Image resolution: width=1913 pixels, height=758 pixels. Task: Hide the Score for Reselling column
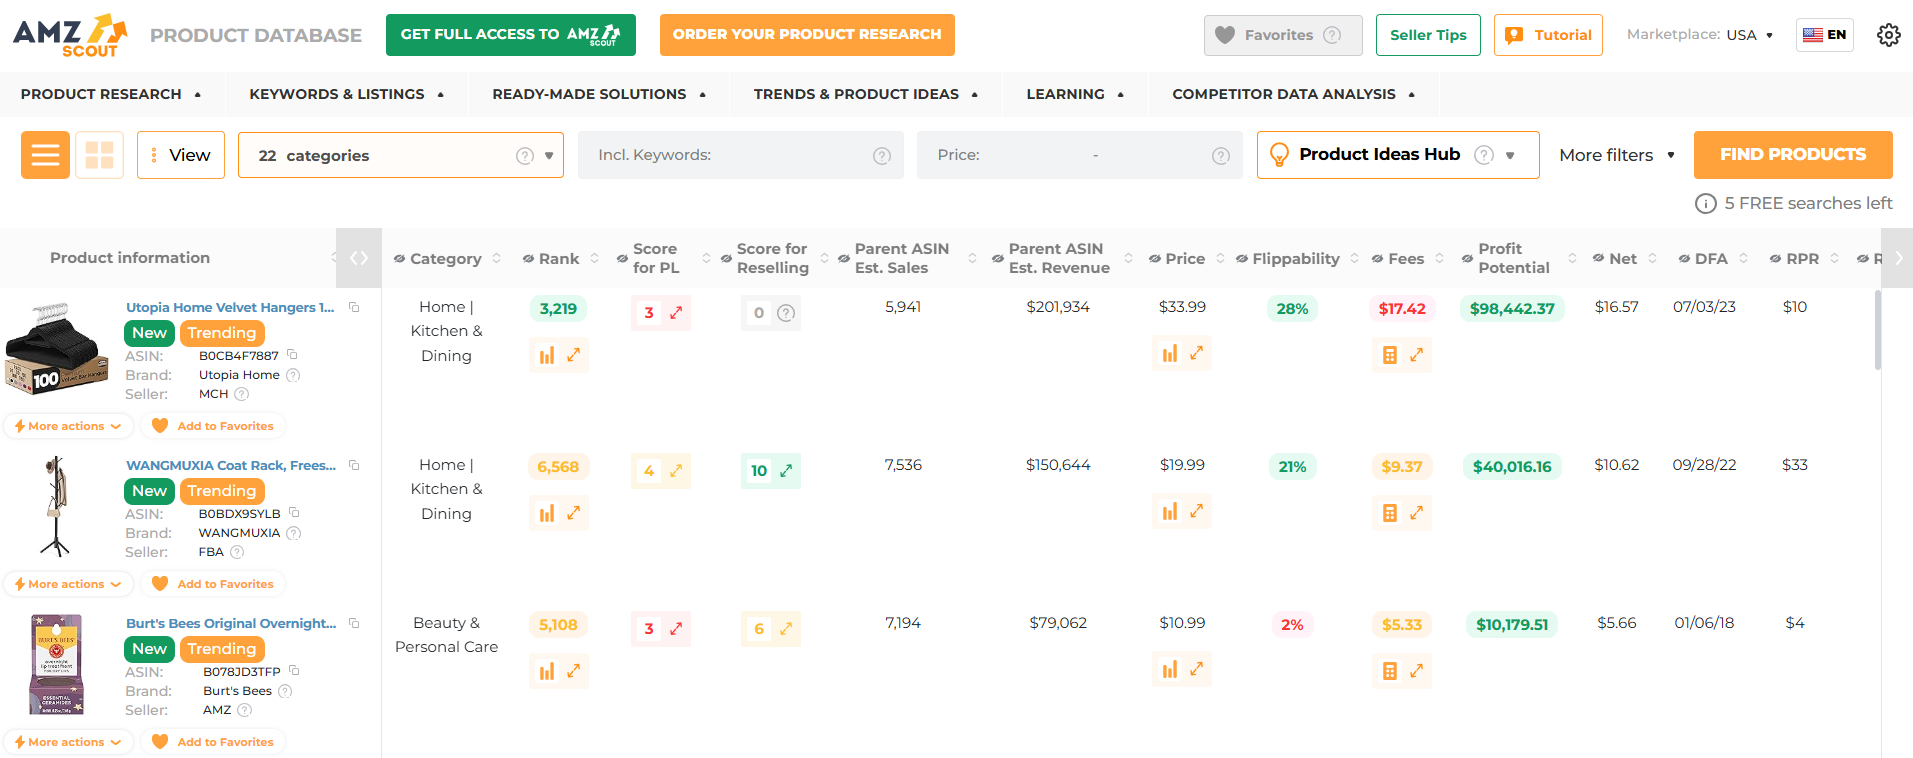tap(726, 259)
